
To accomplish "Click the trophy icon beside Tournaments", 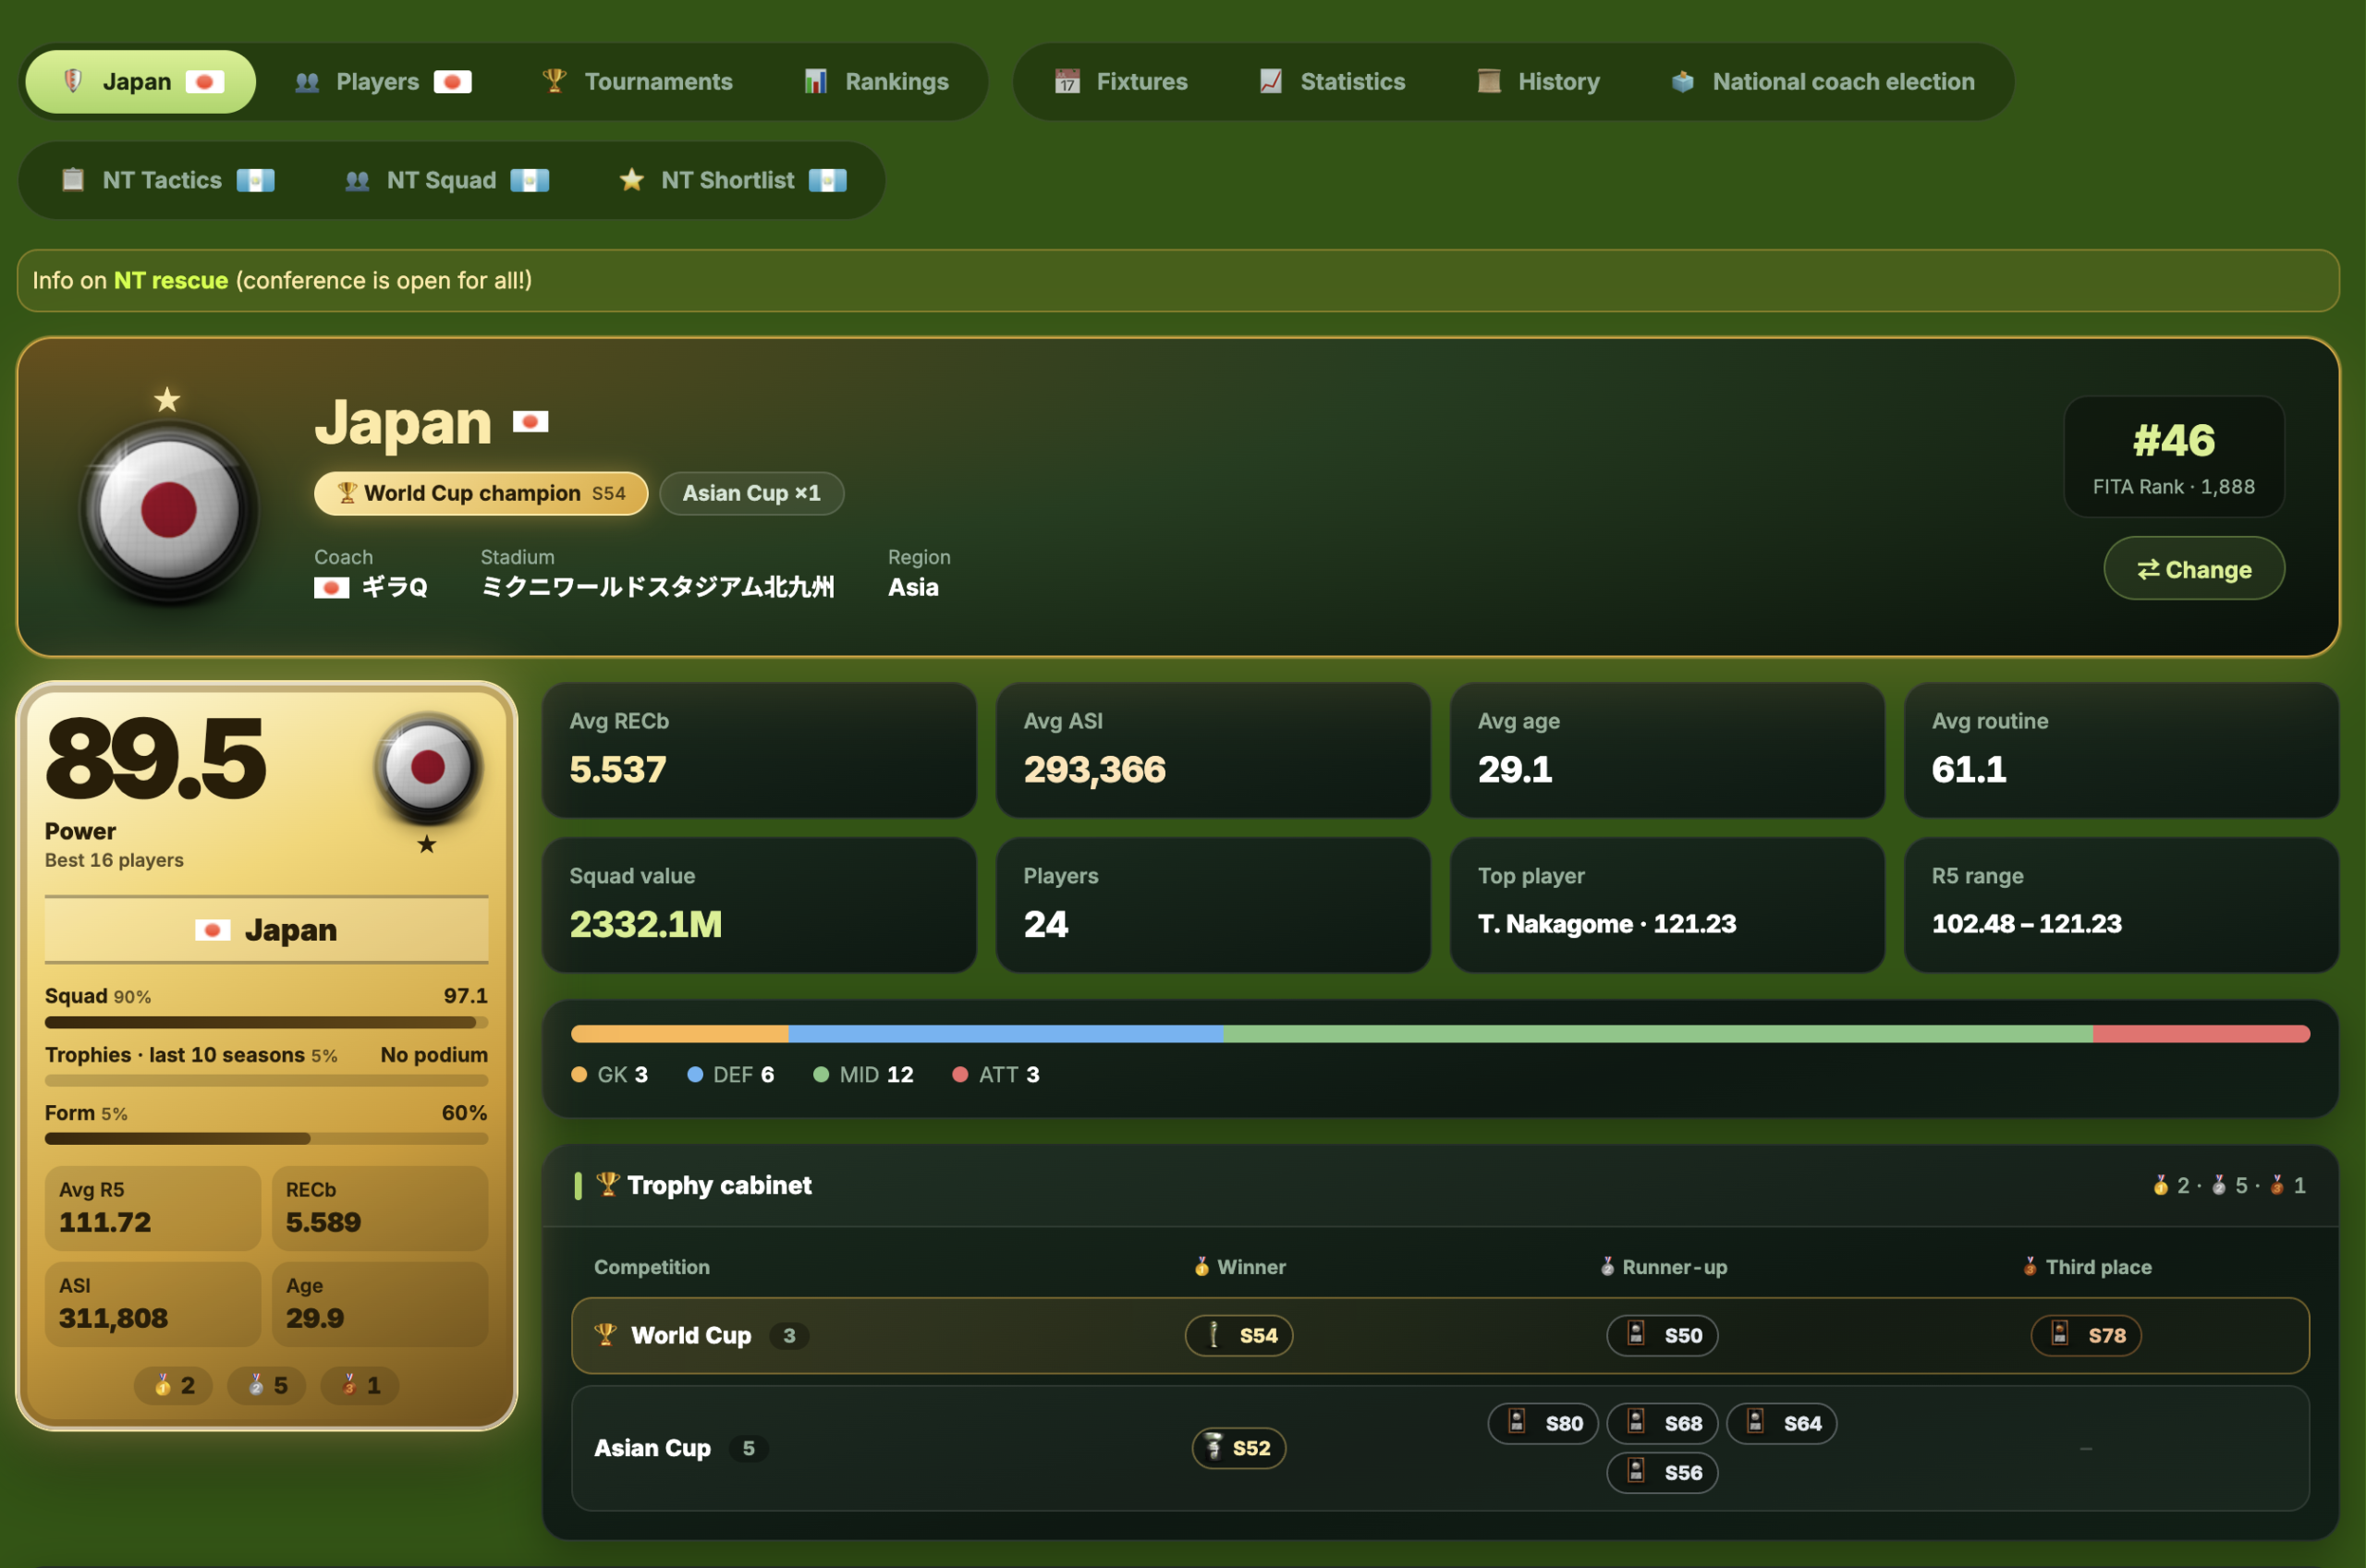I will pyautogui.click(x=554, y=81).
